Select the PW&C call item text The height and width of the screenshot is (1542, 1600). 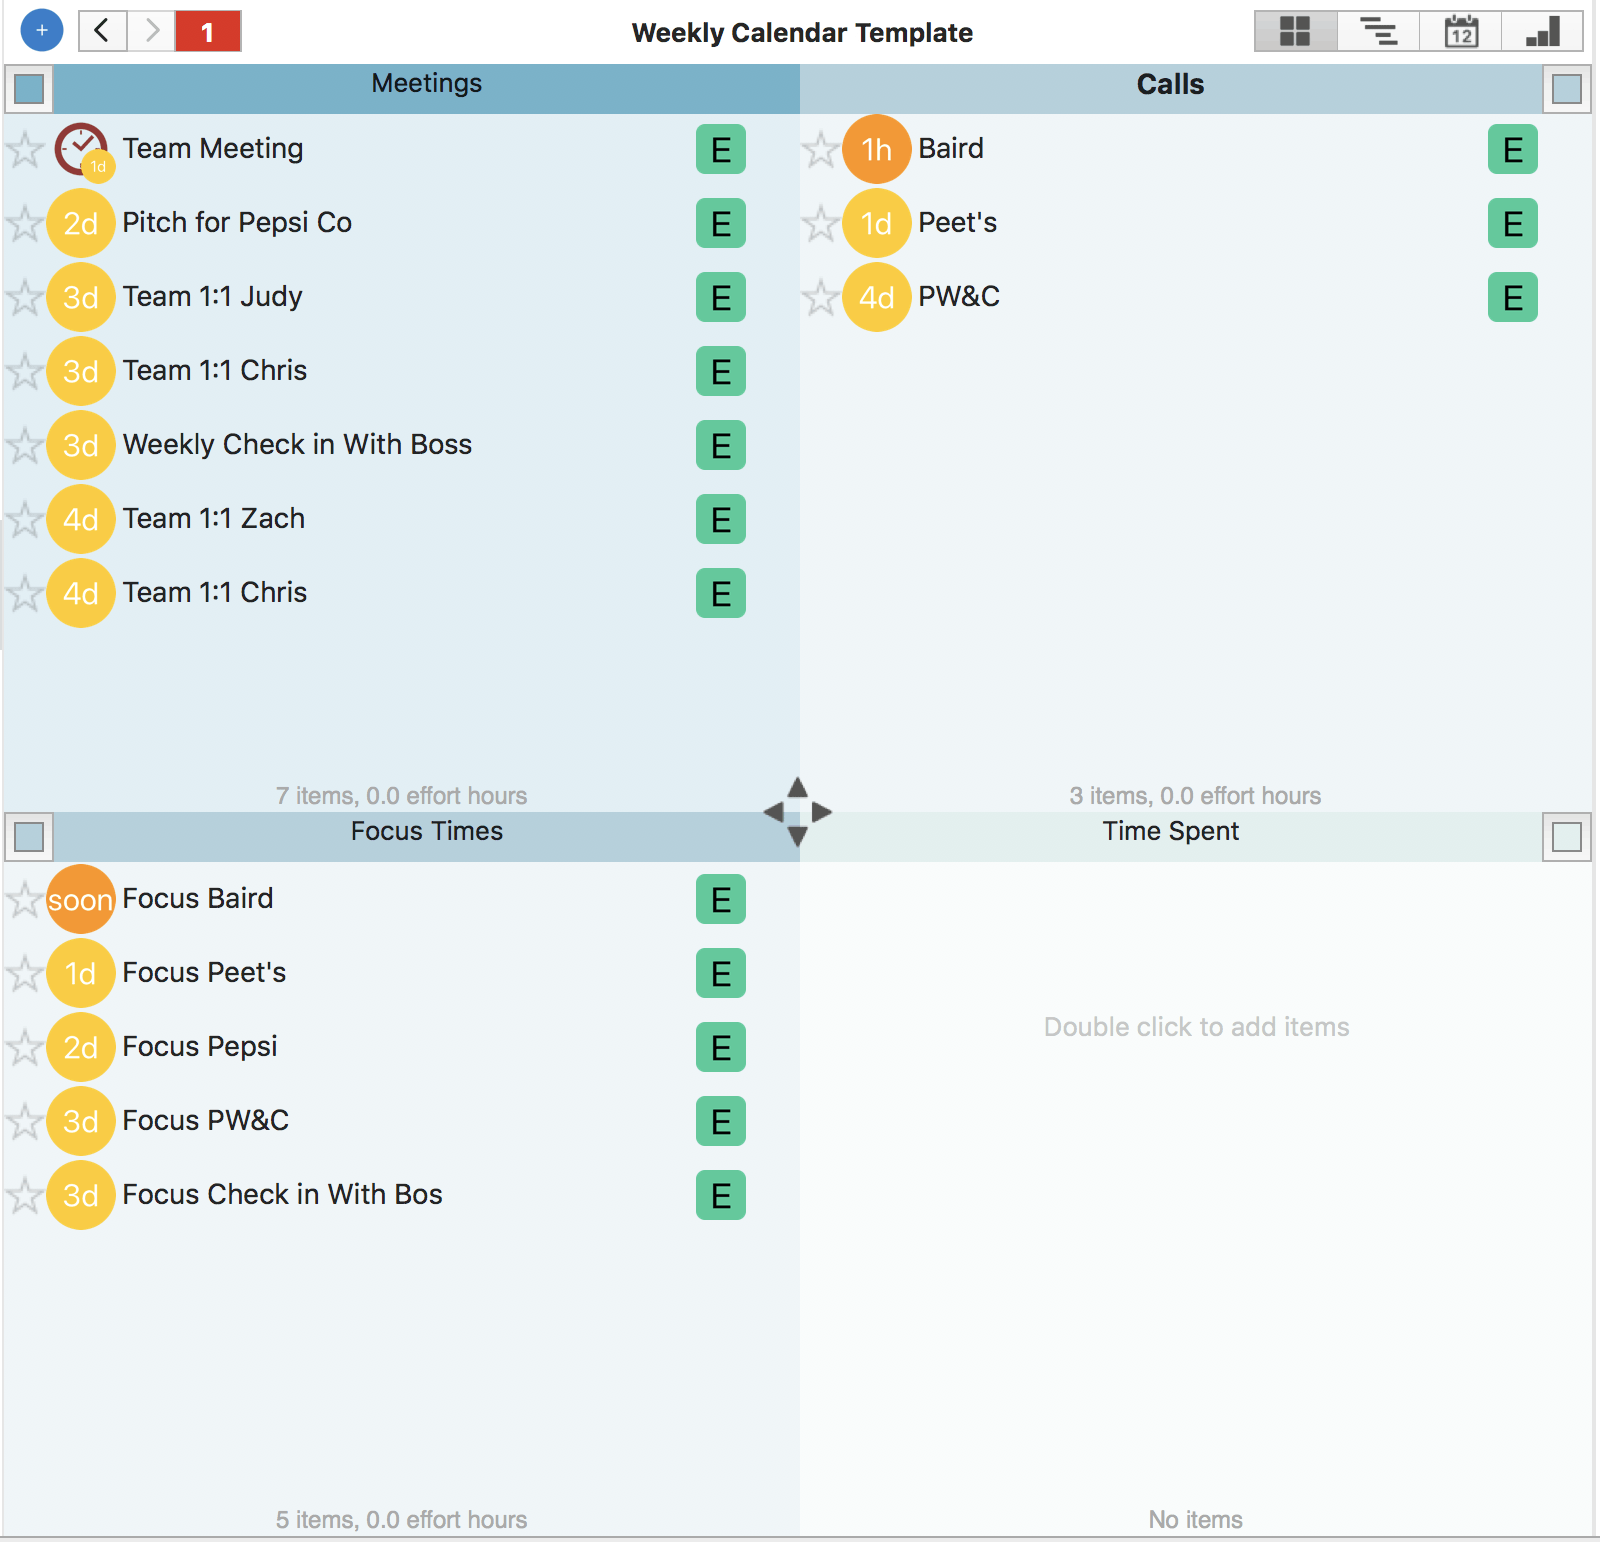tap(959, 297)
